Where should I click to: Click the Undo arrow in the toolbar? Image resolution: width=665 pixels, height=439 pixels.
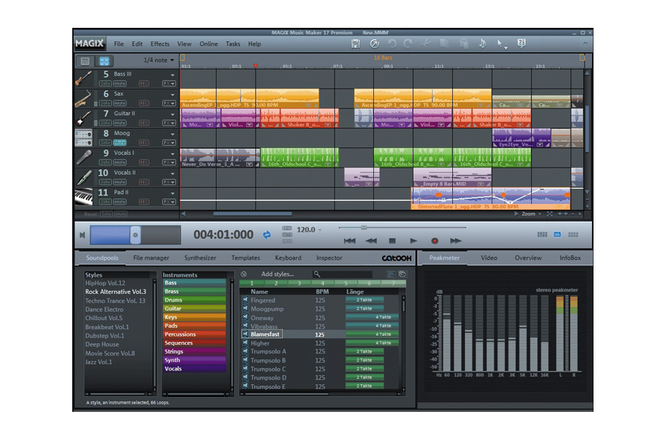click(391, 43)
